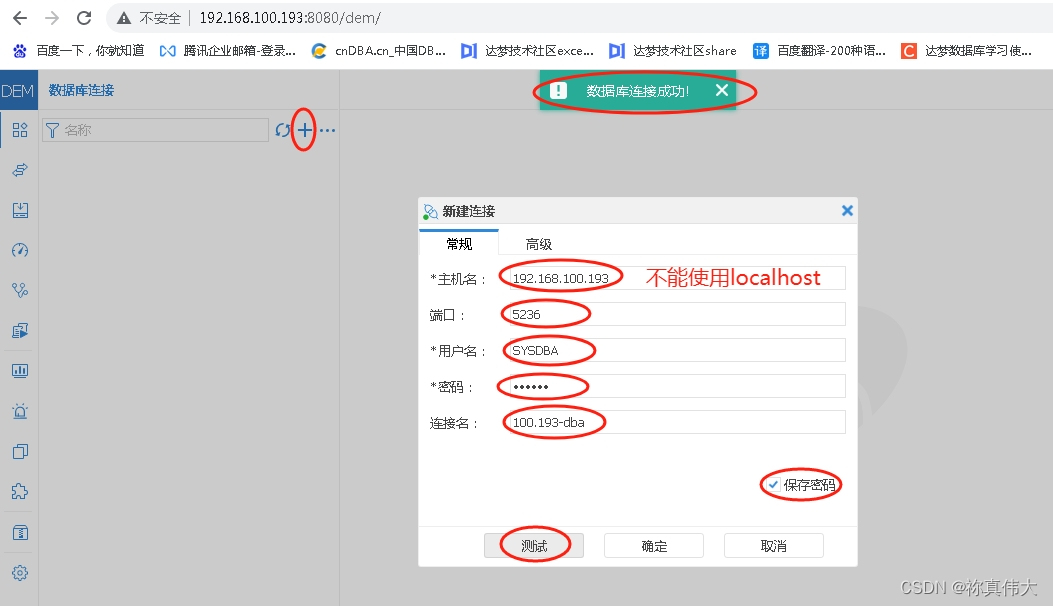The width and height of the screenshot is (1053, 606).
Task: Click the 数据库连接 panel title
Action: 81,91
